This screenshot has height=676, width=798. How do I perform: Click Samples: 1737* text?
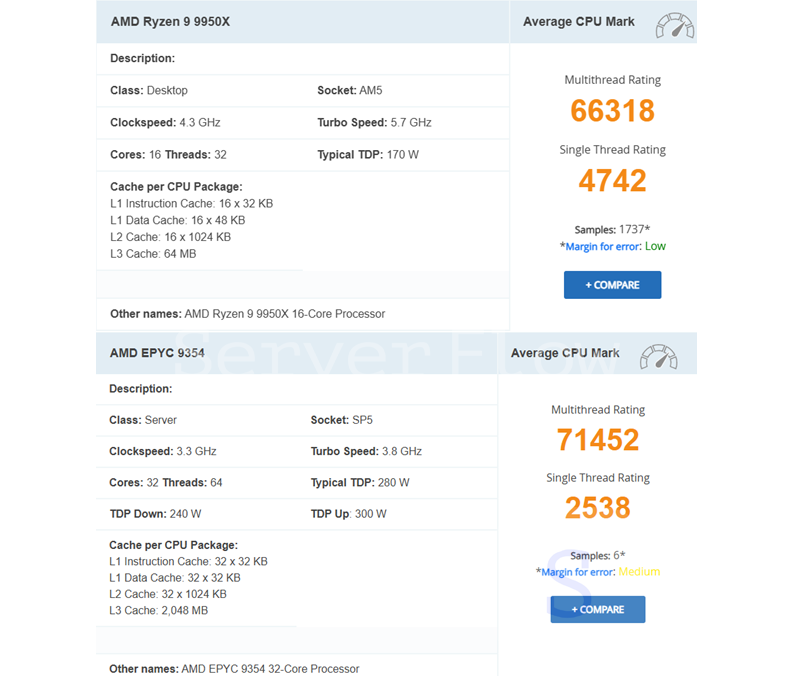point(612,230)
